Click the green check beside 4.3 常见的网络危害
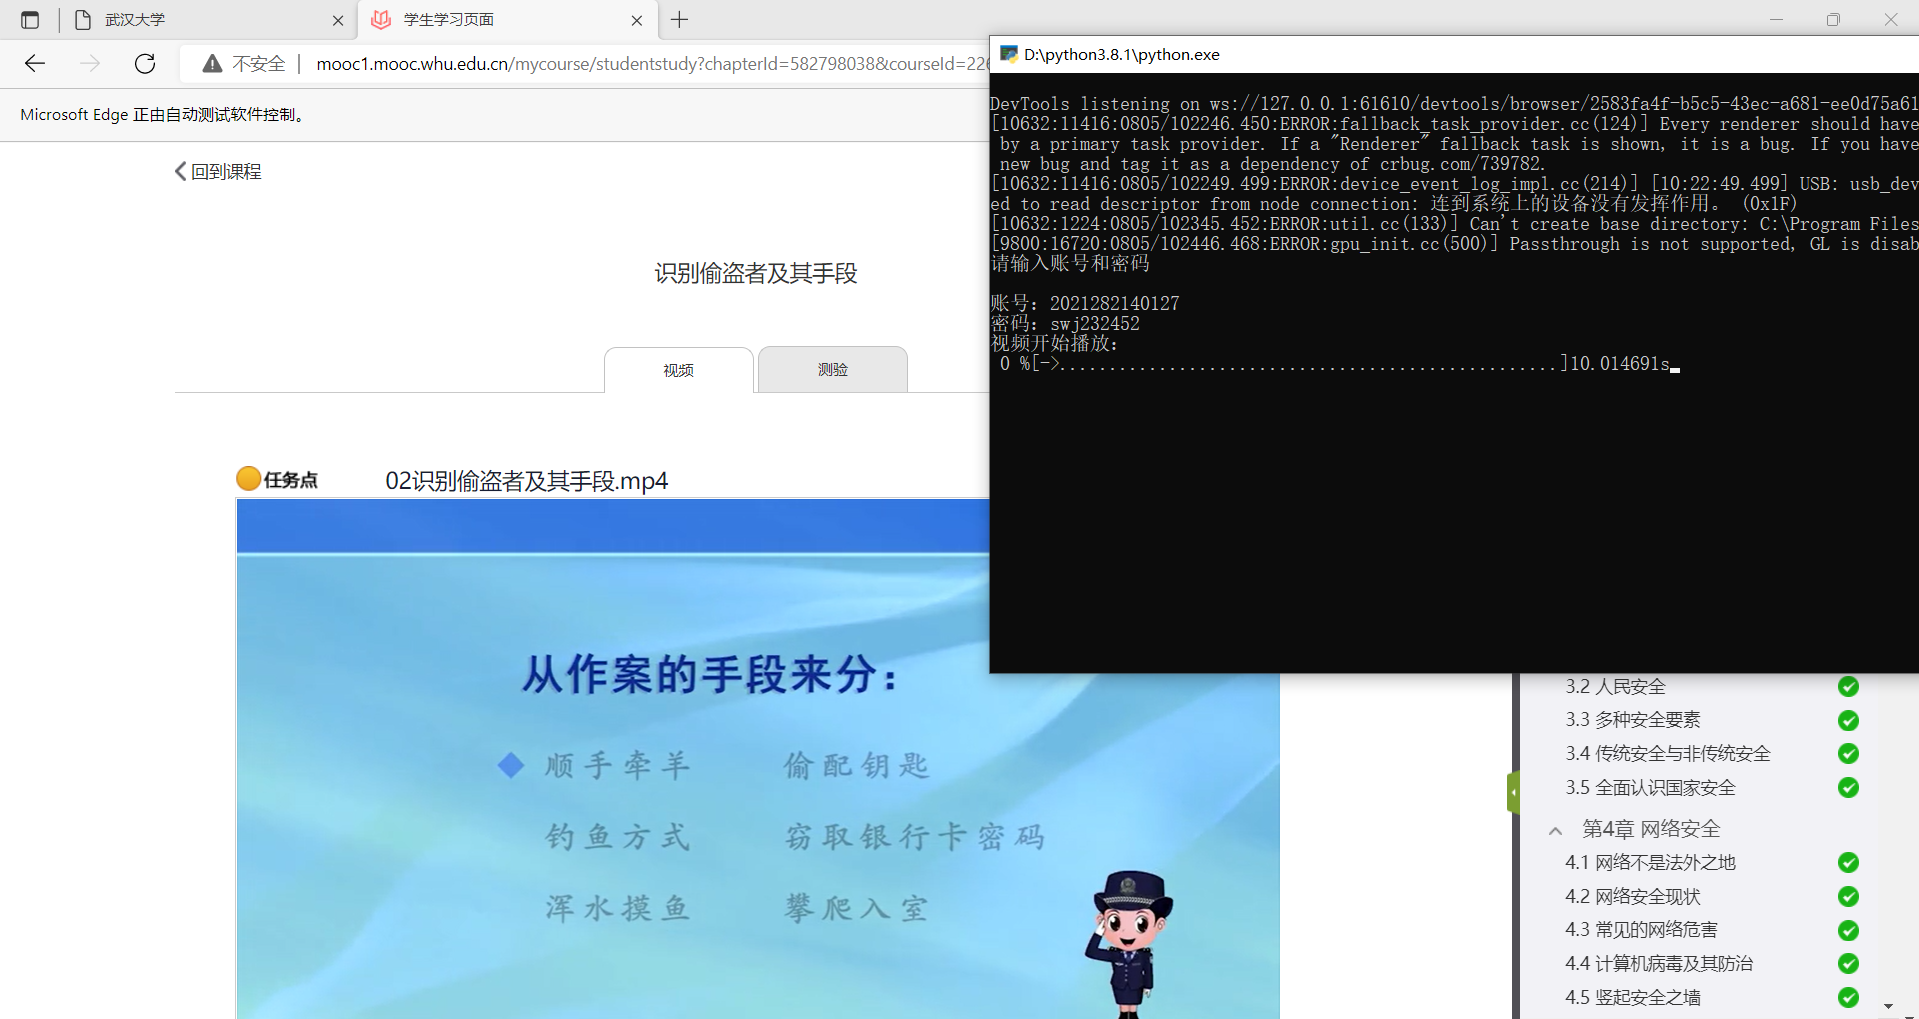 [1848, 931]
